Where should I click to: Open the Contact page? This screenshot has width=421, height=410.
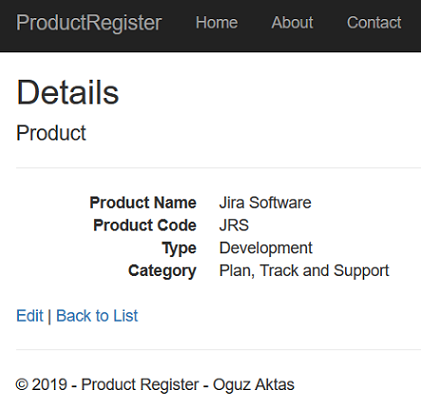coord(374,23)
